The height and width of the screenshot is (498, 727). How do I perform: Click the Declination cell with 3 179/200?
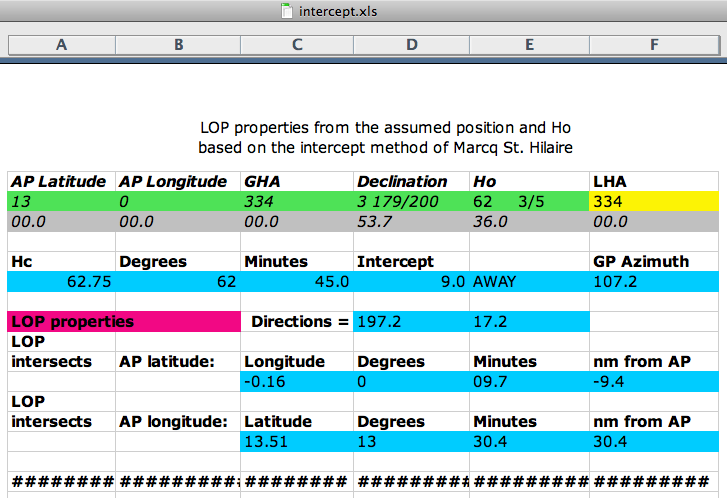[x=411, y=201]
